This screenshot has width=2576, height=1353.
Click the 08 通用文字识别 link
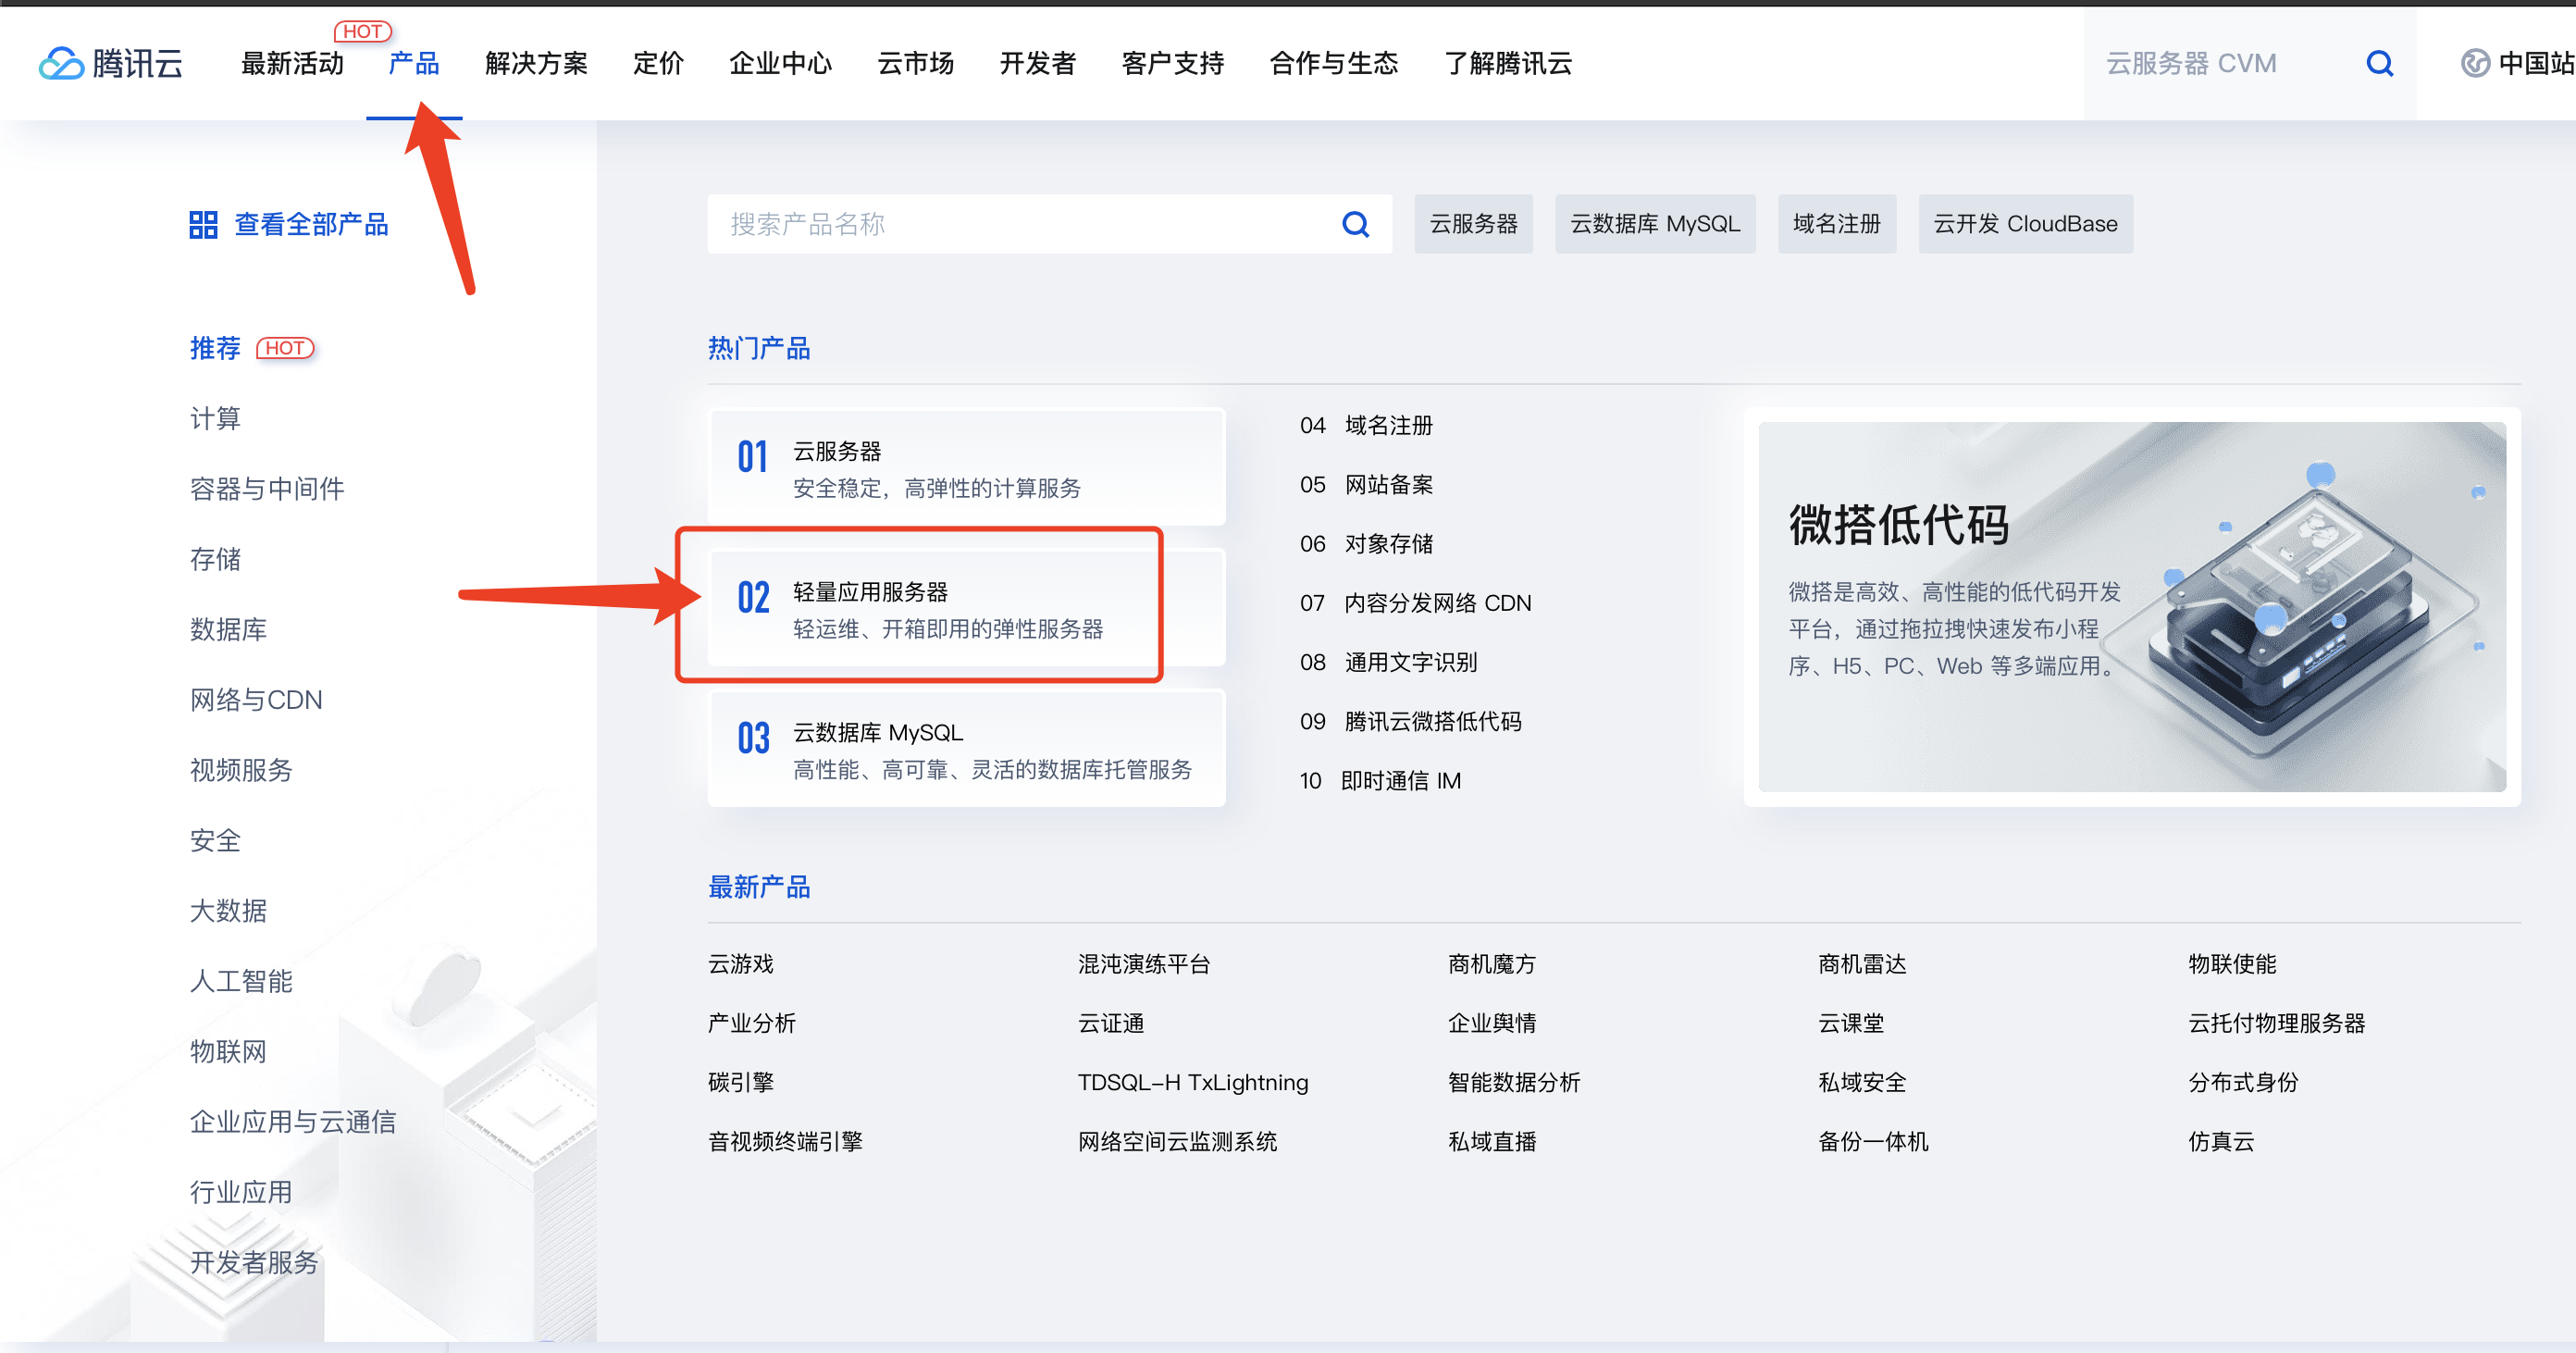click(x=1388, y=662)
